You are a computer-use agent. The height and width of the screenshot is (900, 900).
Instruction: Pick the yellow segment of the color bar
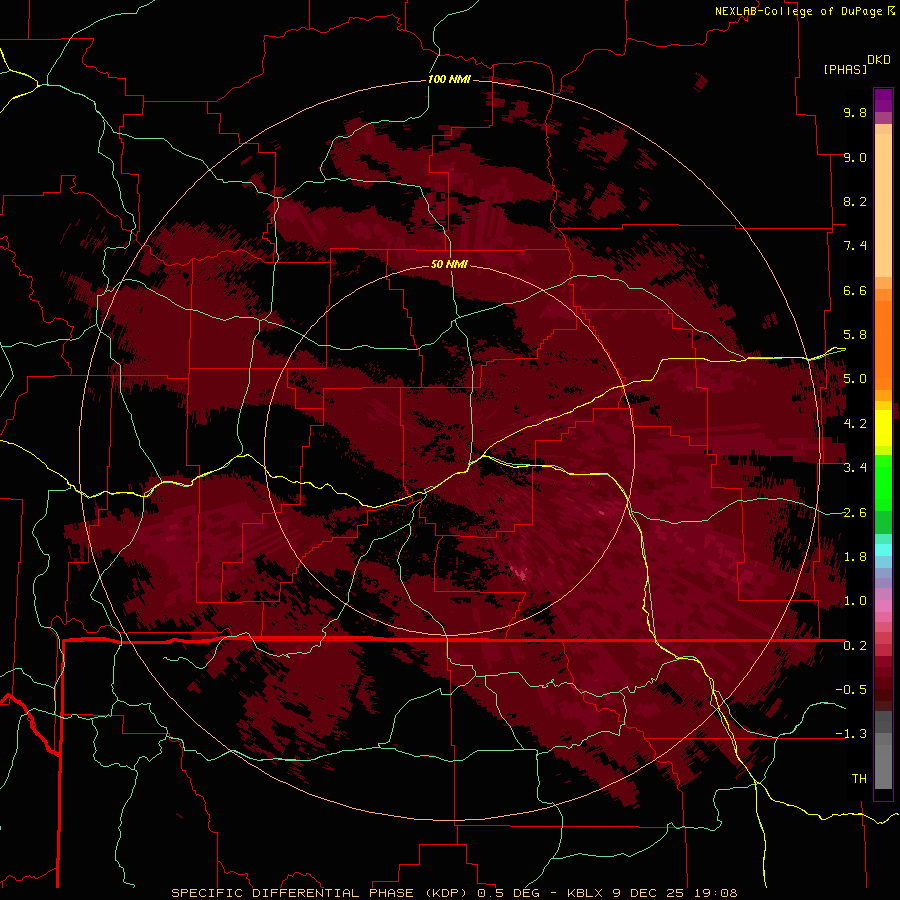point(883,428)
